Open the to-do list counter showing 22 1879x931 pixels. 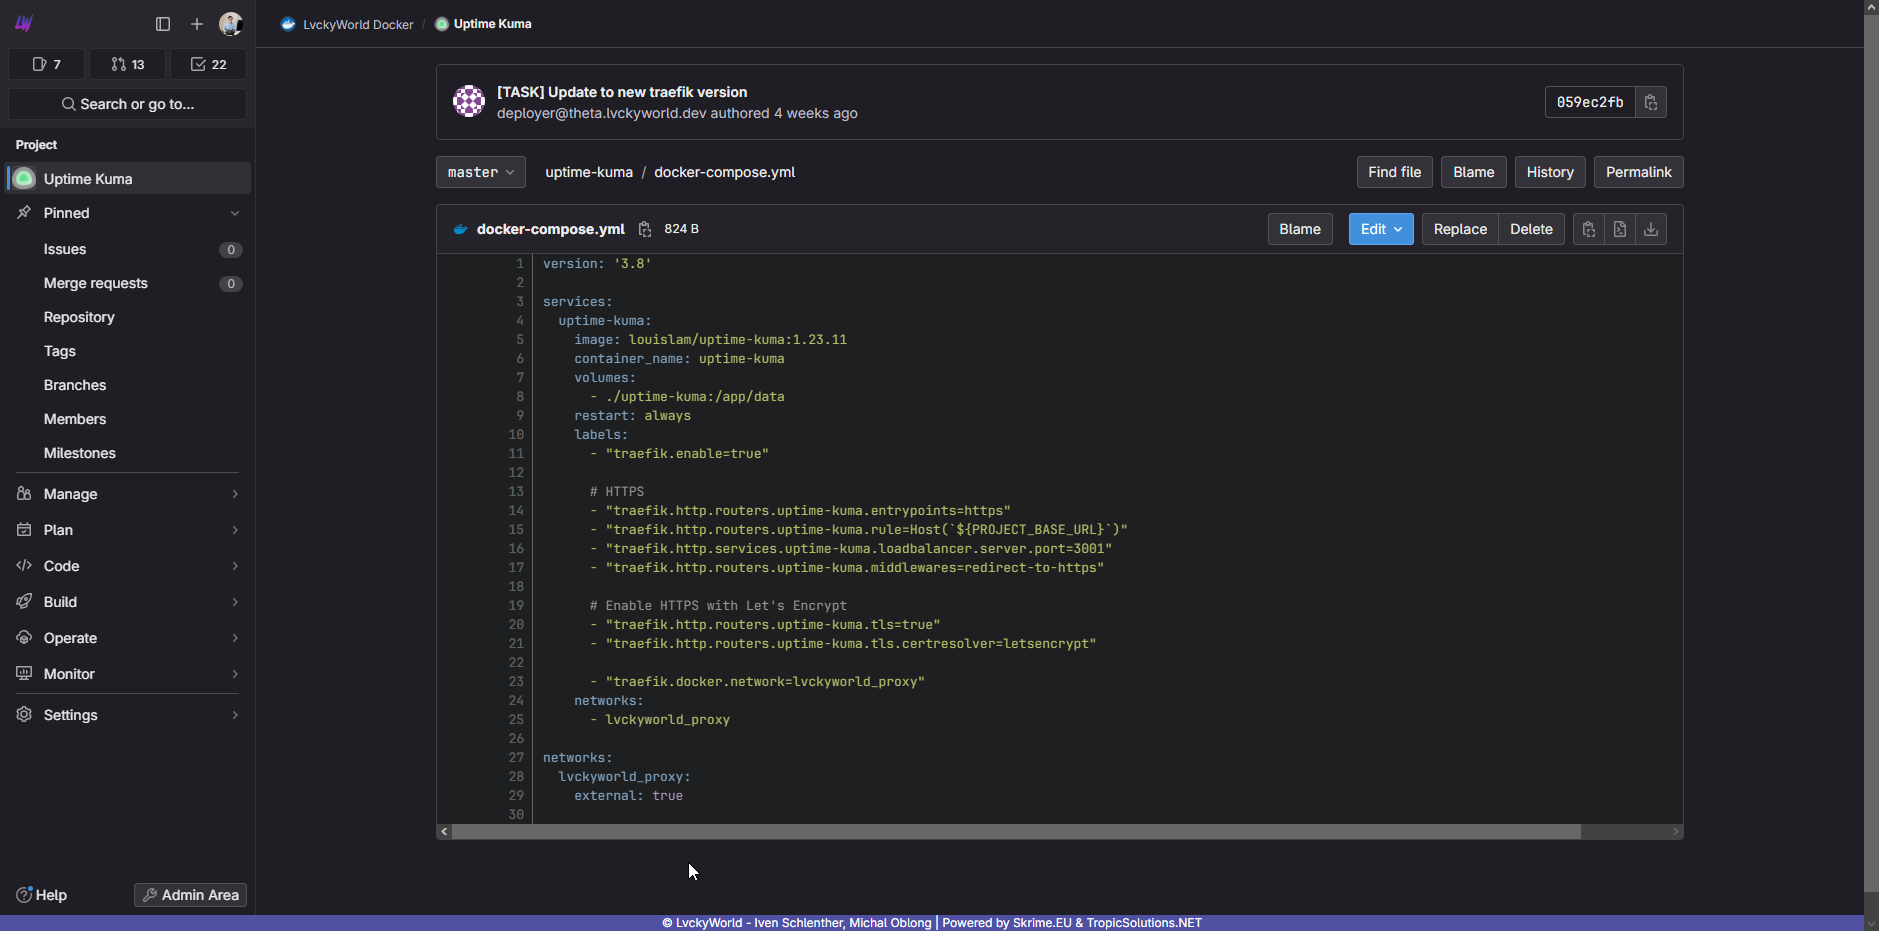tap(208, 64)
